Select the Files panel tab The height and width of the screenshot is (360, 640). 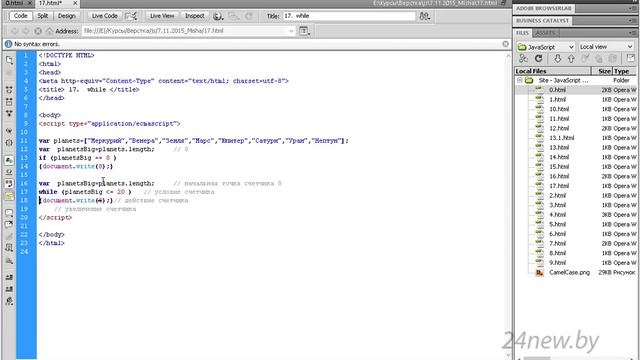(x=522, y=33)
